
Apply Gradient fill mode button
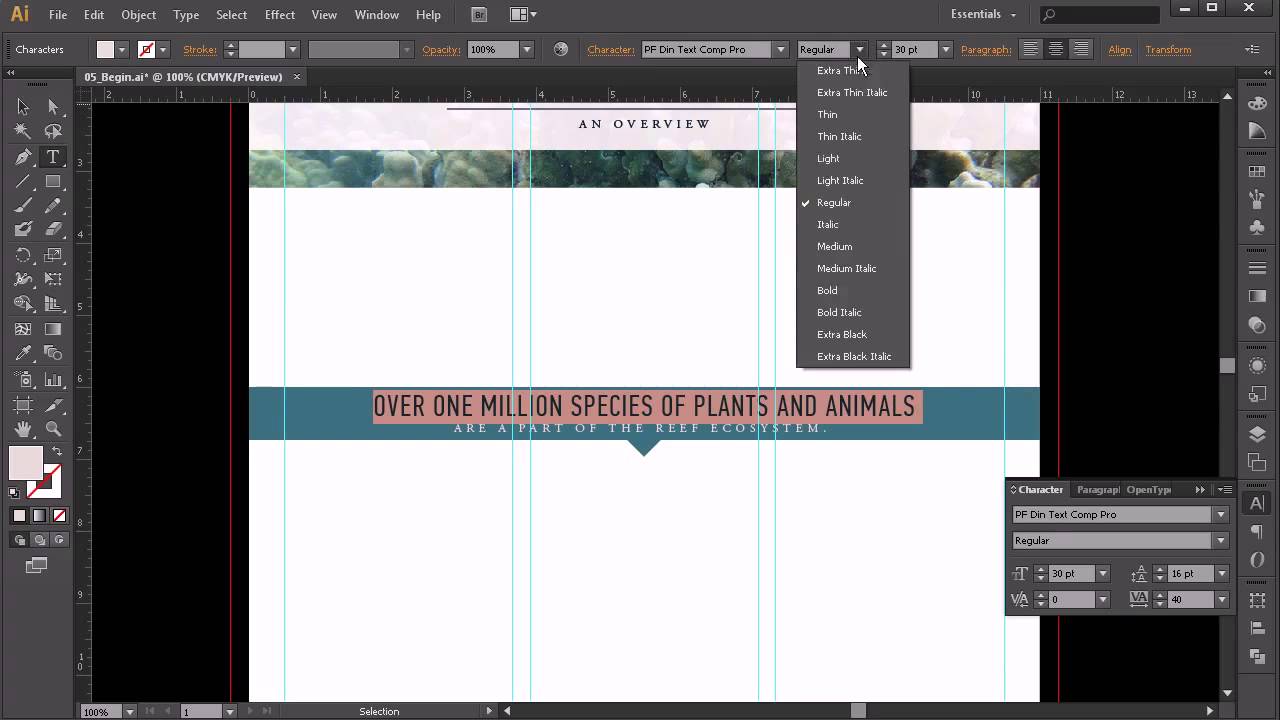(x=39, y=516)
